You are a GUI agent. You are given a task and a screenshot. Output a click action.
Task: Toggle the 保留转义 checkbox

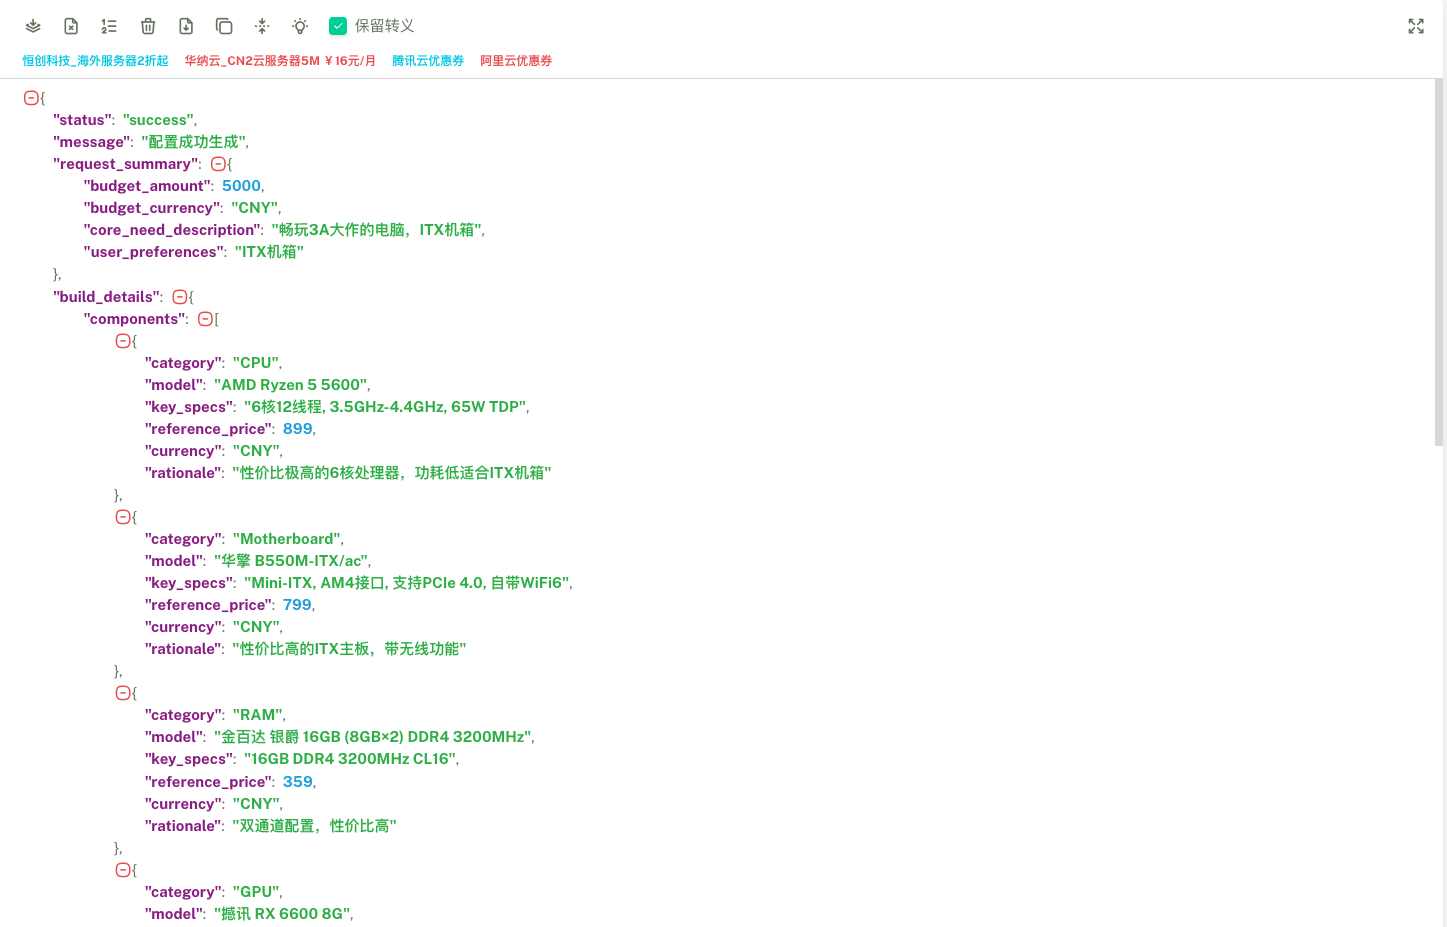pyautogui.click(x=338, y=26)
